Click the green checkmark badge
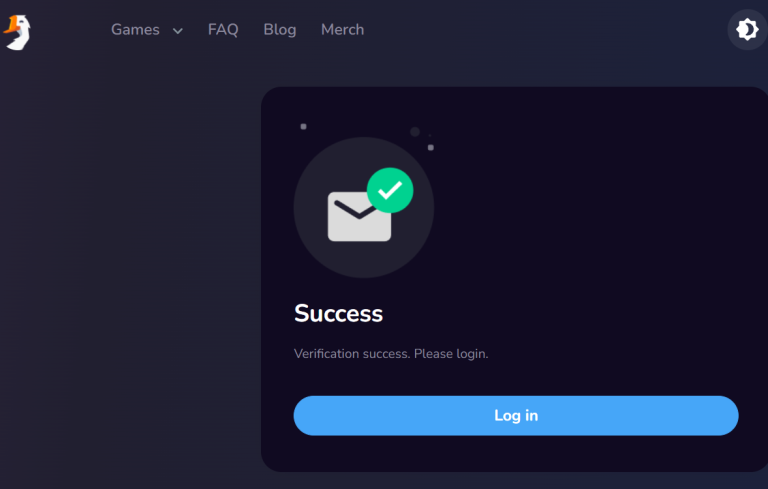 (x=390, y=190)
